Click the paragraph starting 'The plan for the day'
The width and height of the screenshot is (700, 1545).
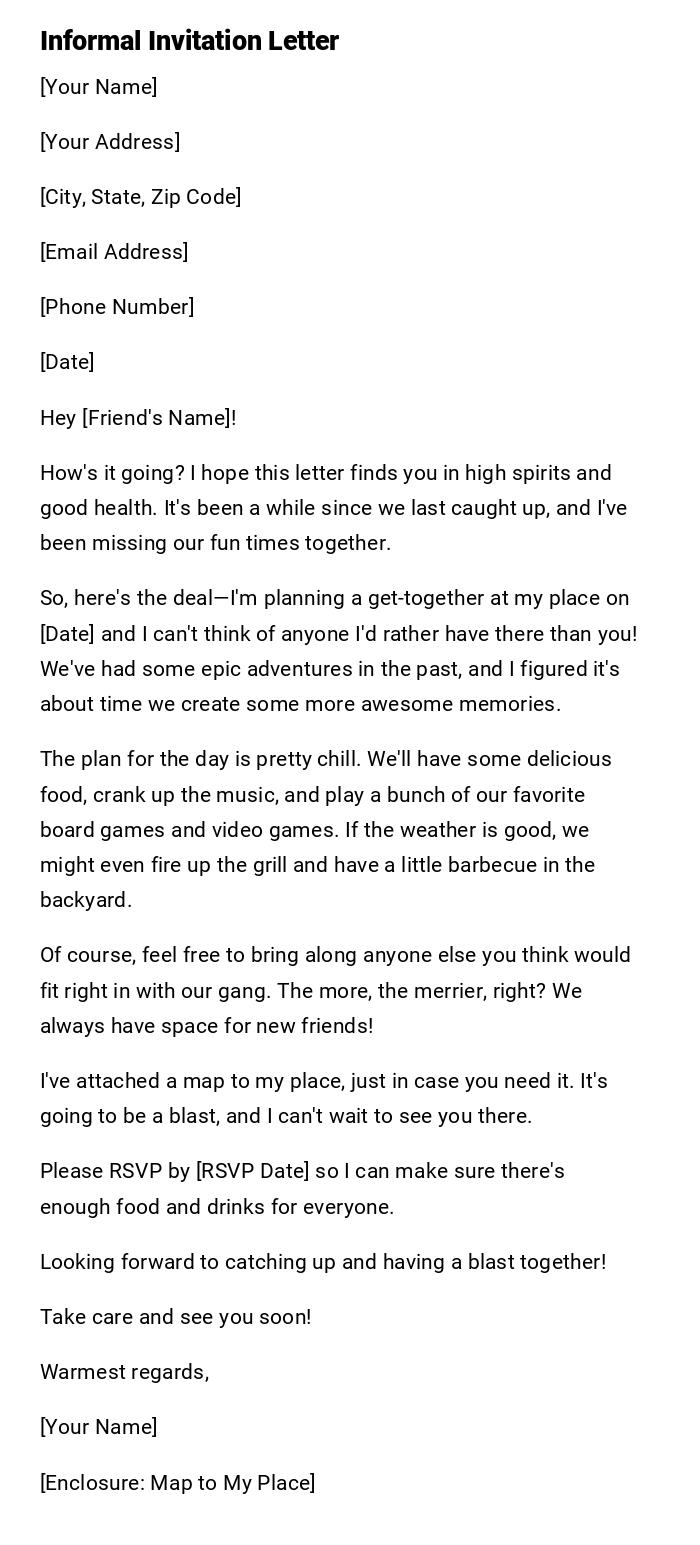coord(325,829)
